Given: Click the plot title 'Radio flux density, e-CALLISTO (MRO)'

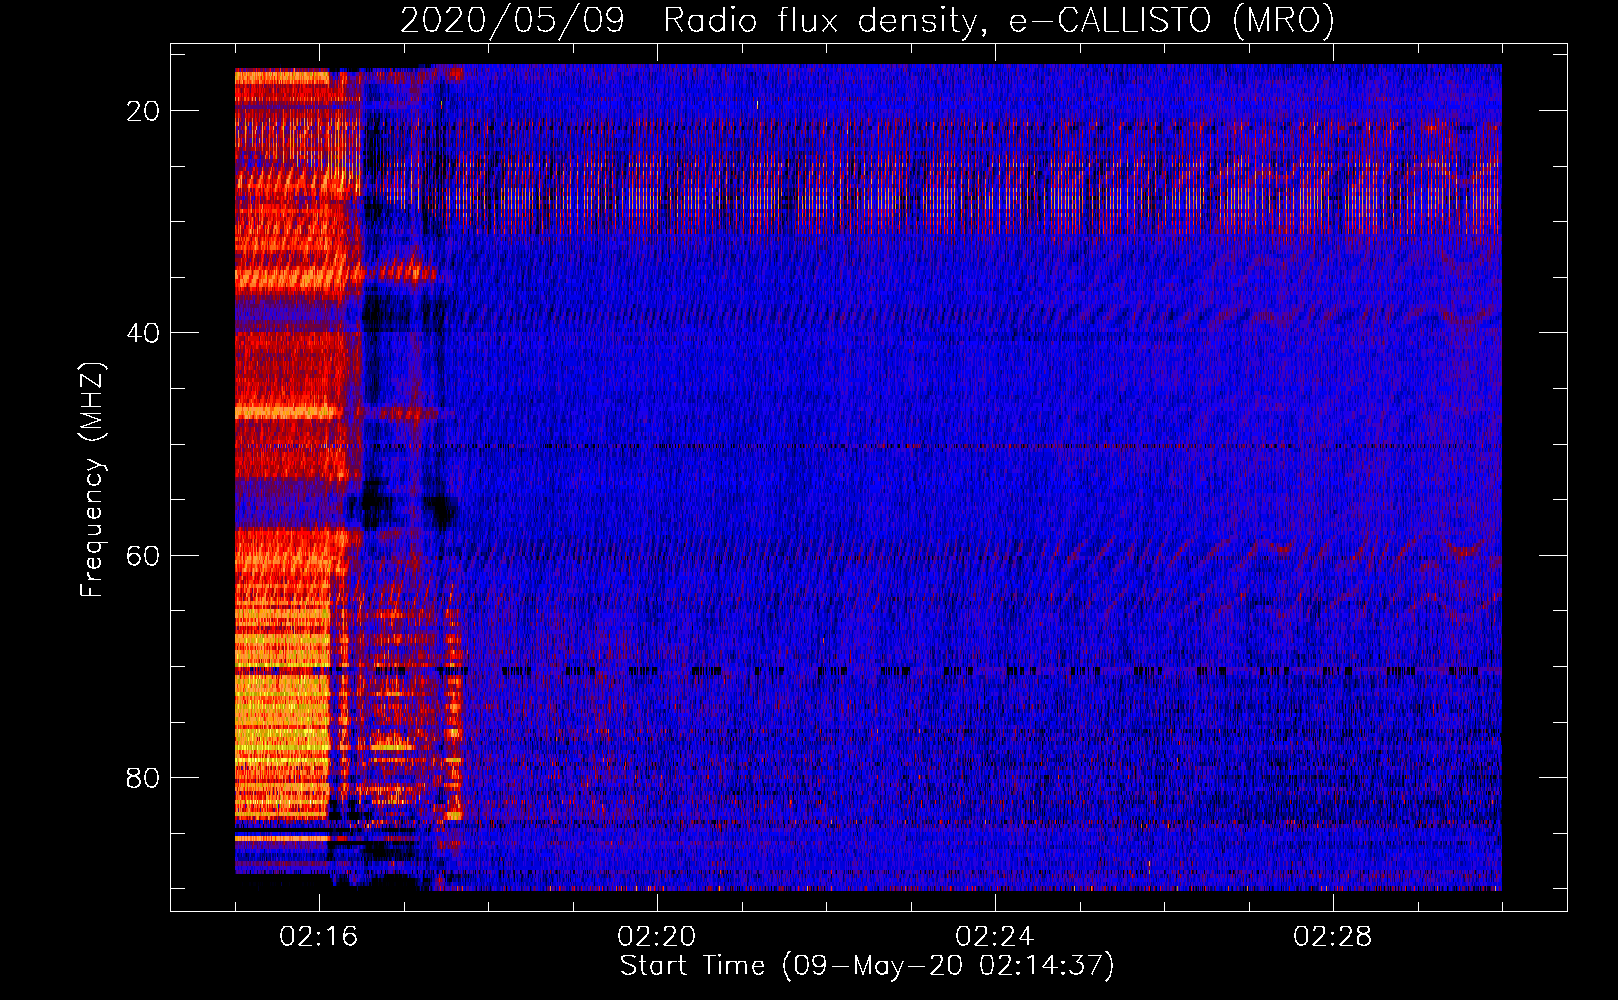Looking at the screenshot, I should coord(998,21).
